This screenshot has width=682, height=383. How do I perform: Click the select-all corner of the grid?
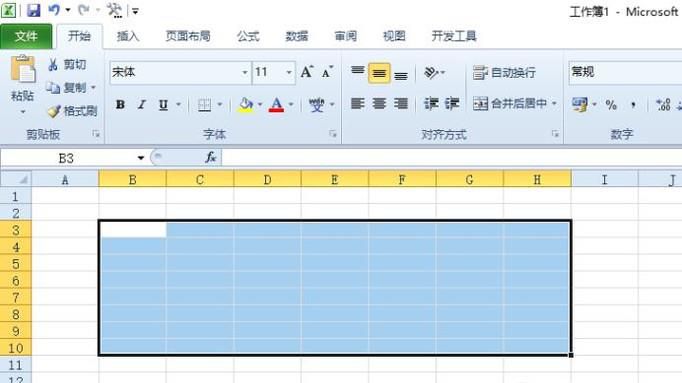coord(16,179)
